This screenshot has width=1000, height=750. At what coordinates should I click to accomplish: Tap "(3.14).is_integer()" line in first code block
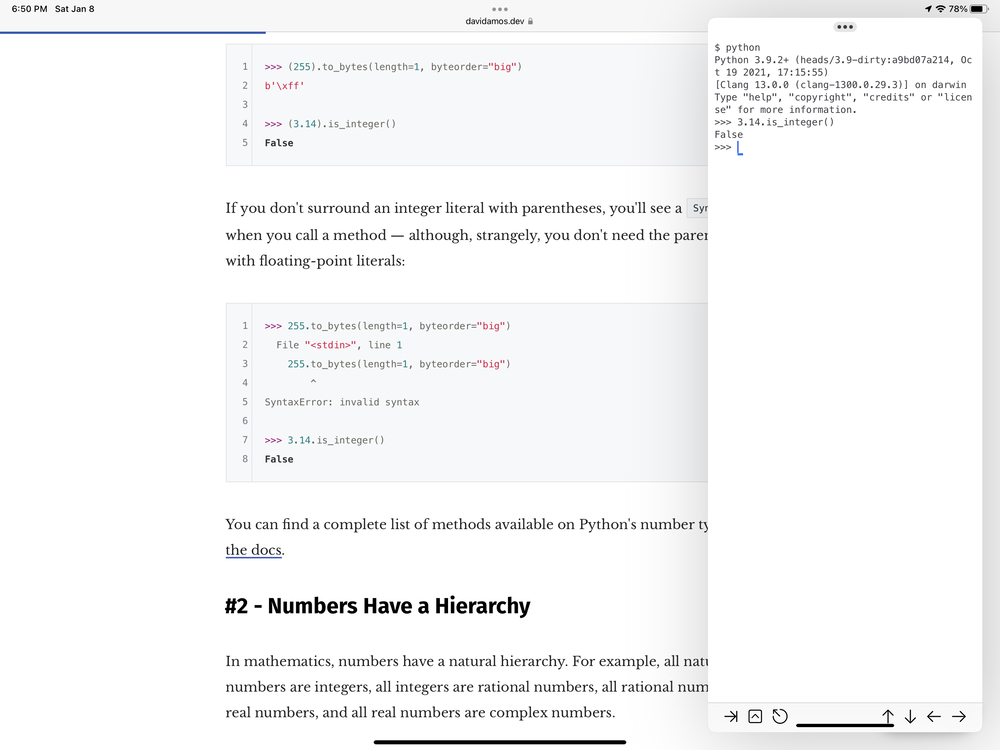point(330,124)
